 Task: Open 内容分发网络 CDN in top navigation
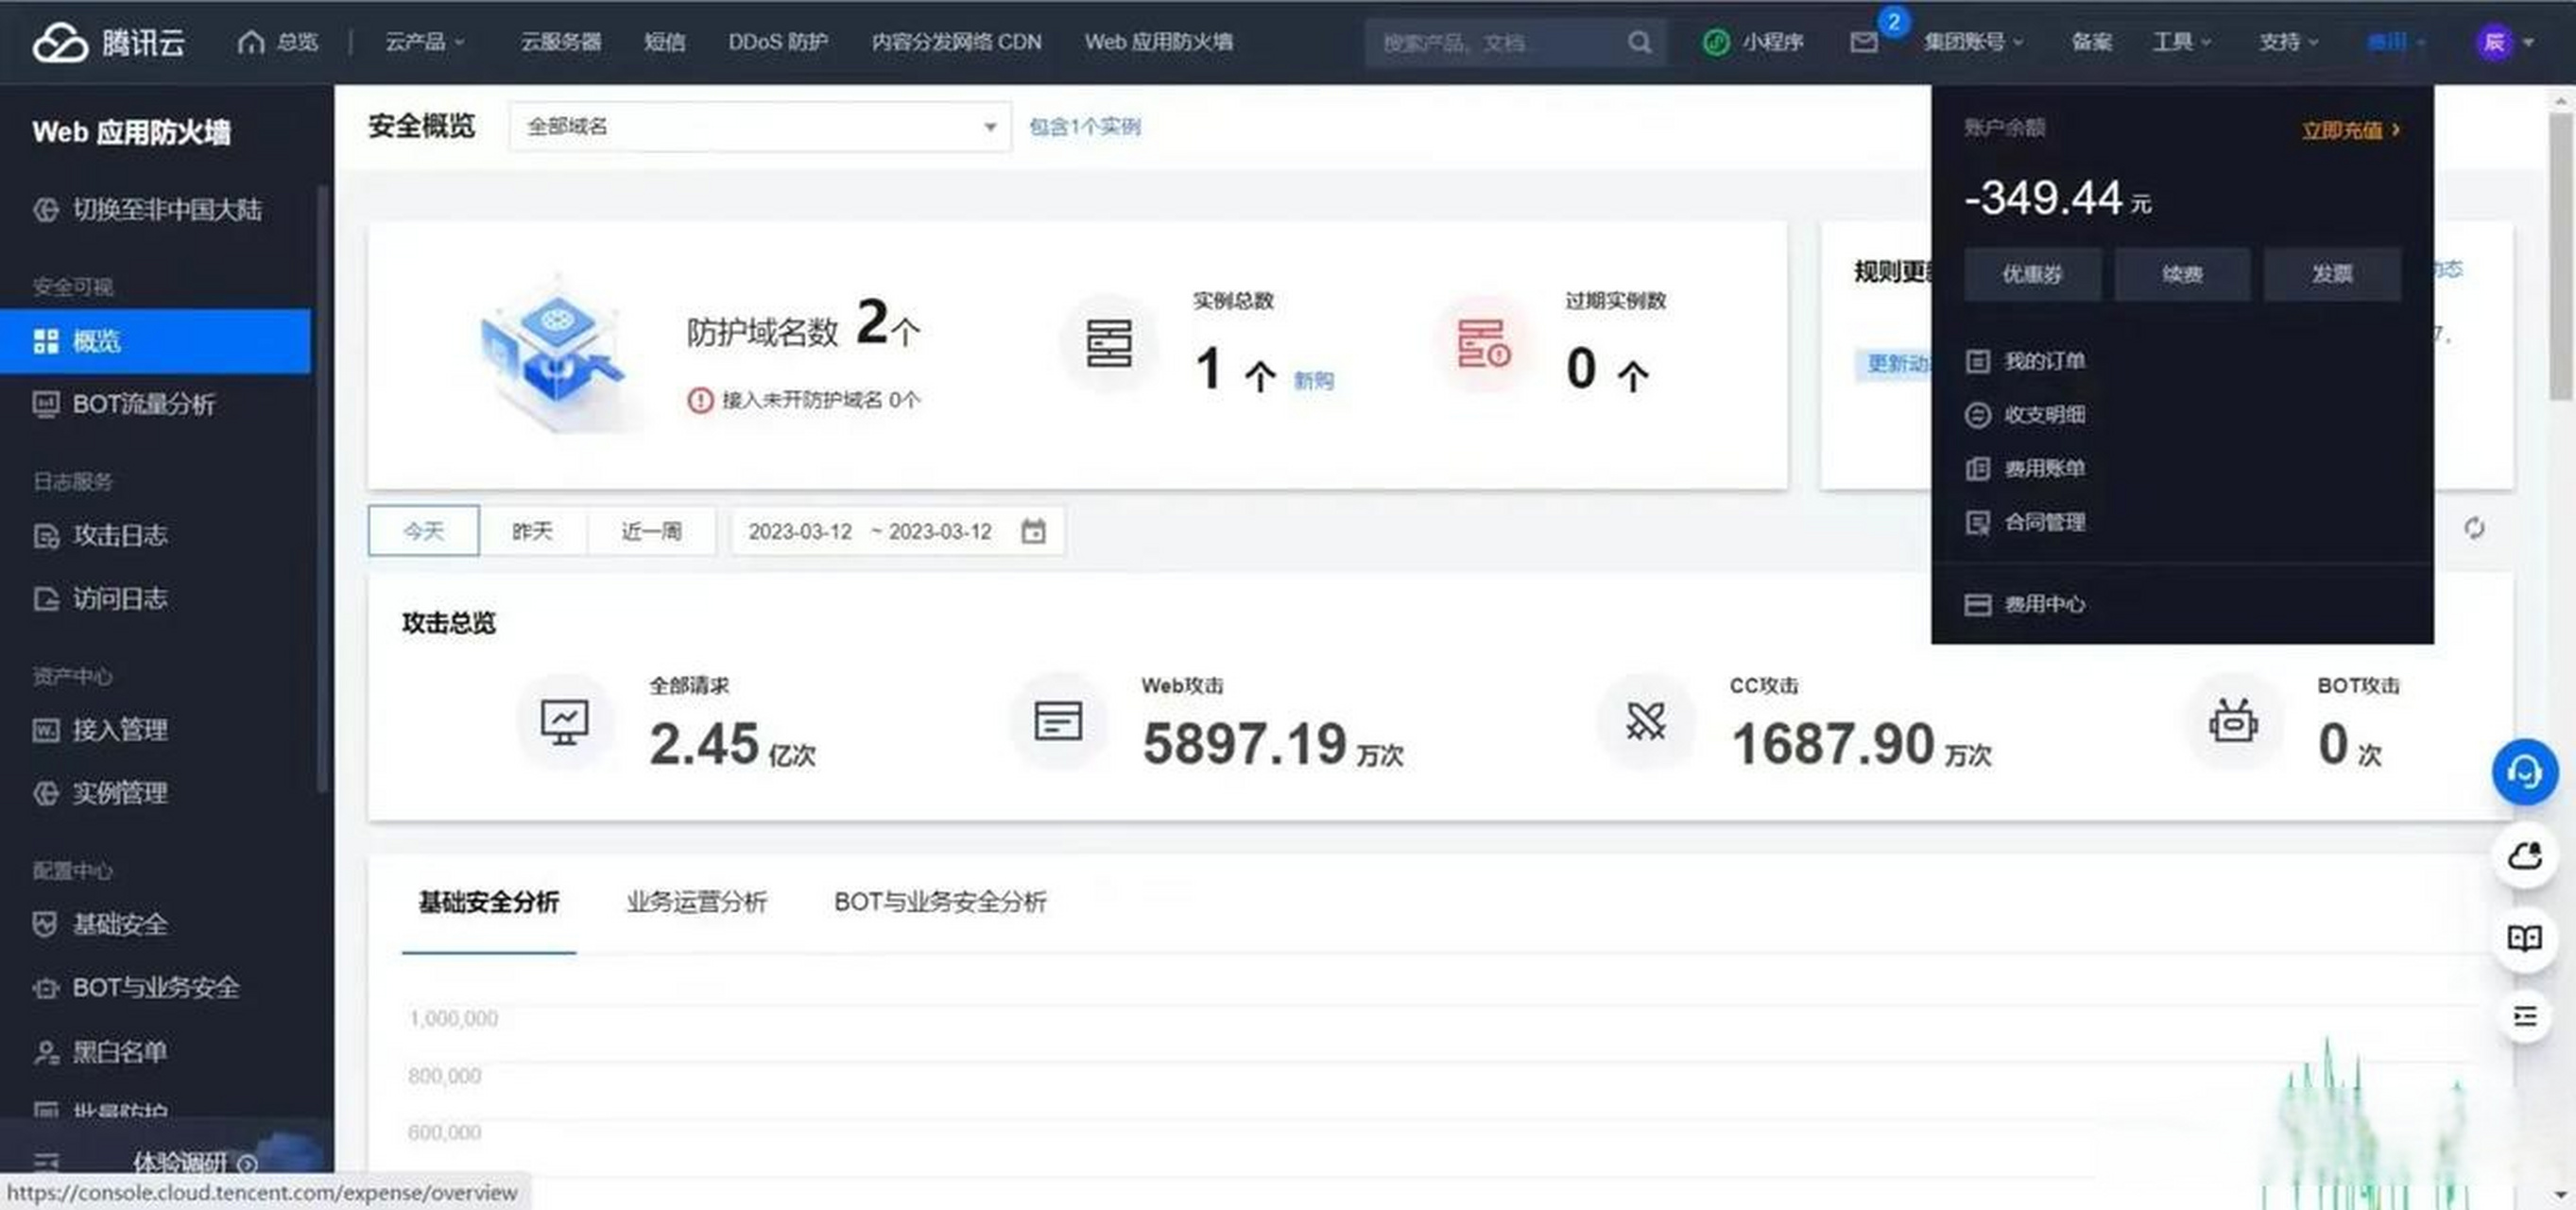(x=956, y=42)
